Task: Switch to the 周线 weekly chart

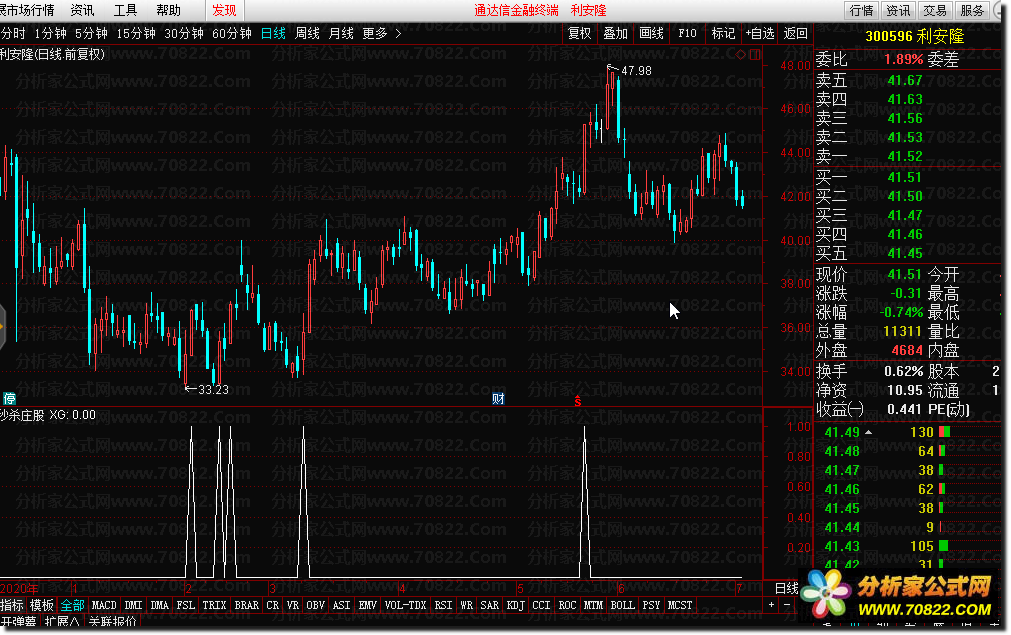Action: pyautogui.click(x=307, y=34)
